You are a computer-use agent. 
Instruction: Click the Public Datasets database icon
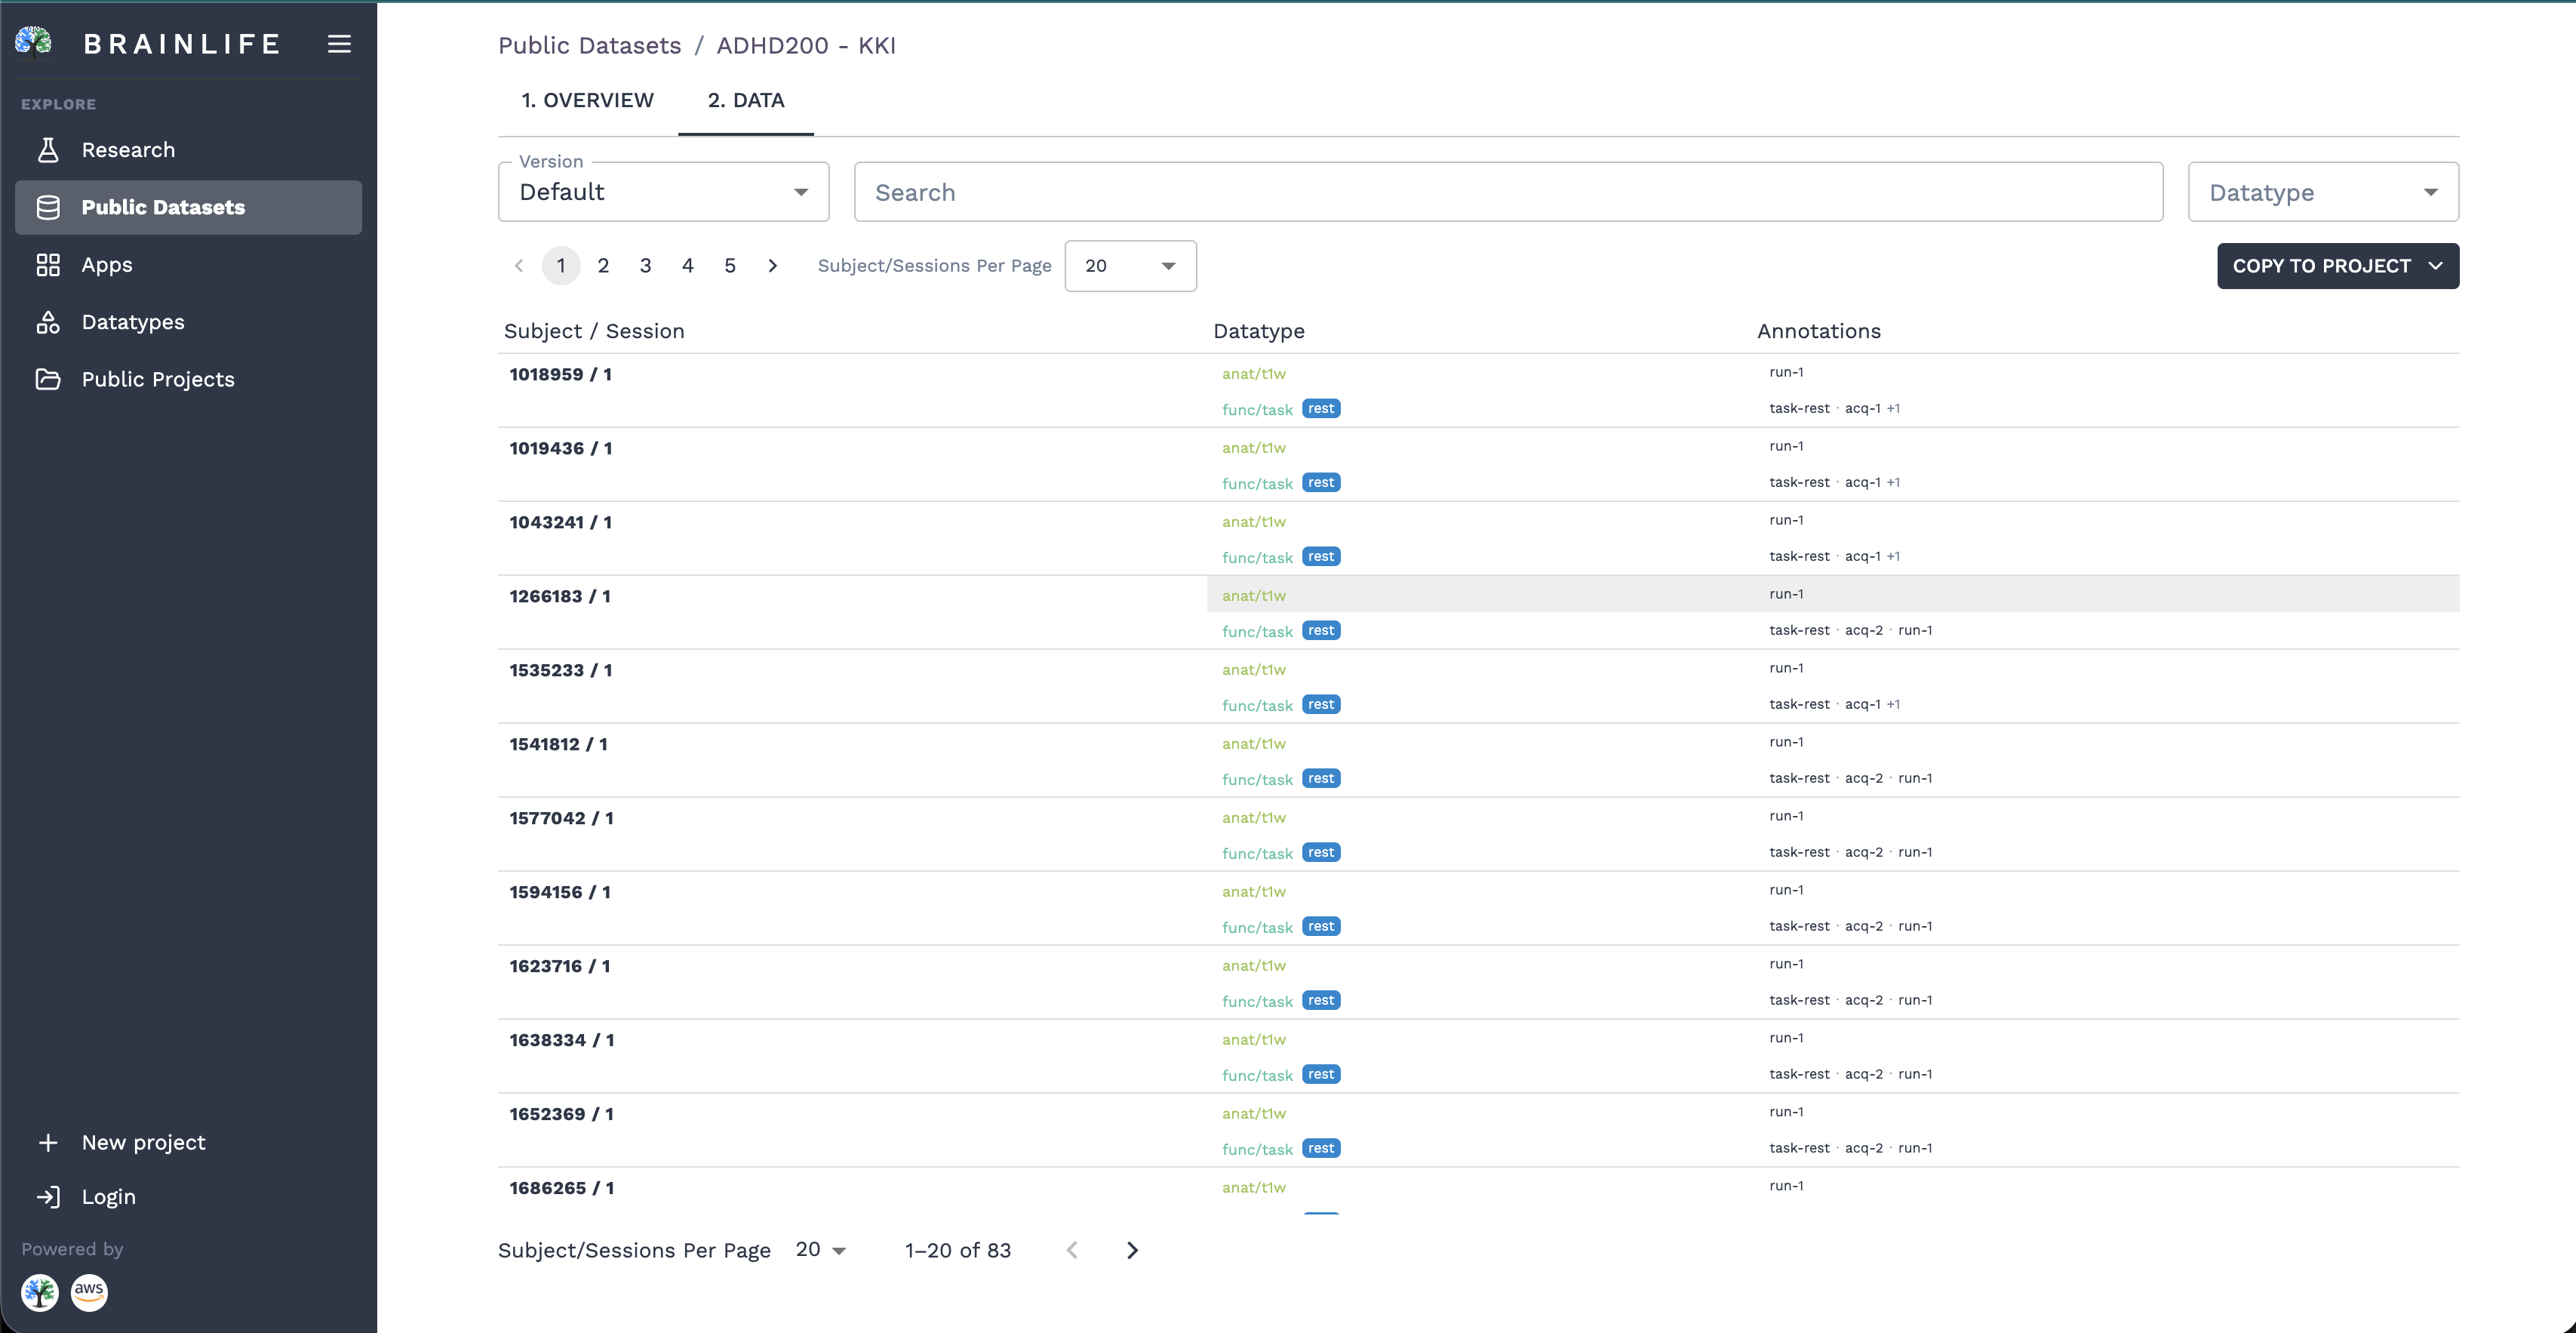(48, 207)
